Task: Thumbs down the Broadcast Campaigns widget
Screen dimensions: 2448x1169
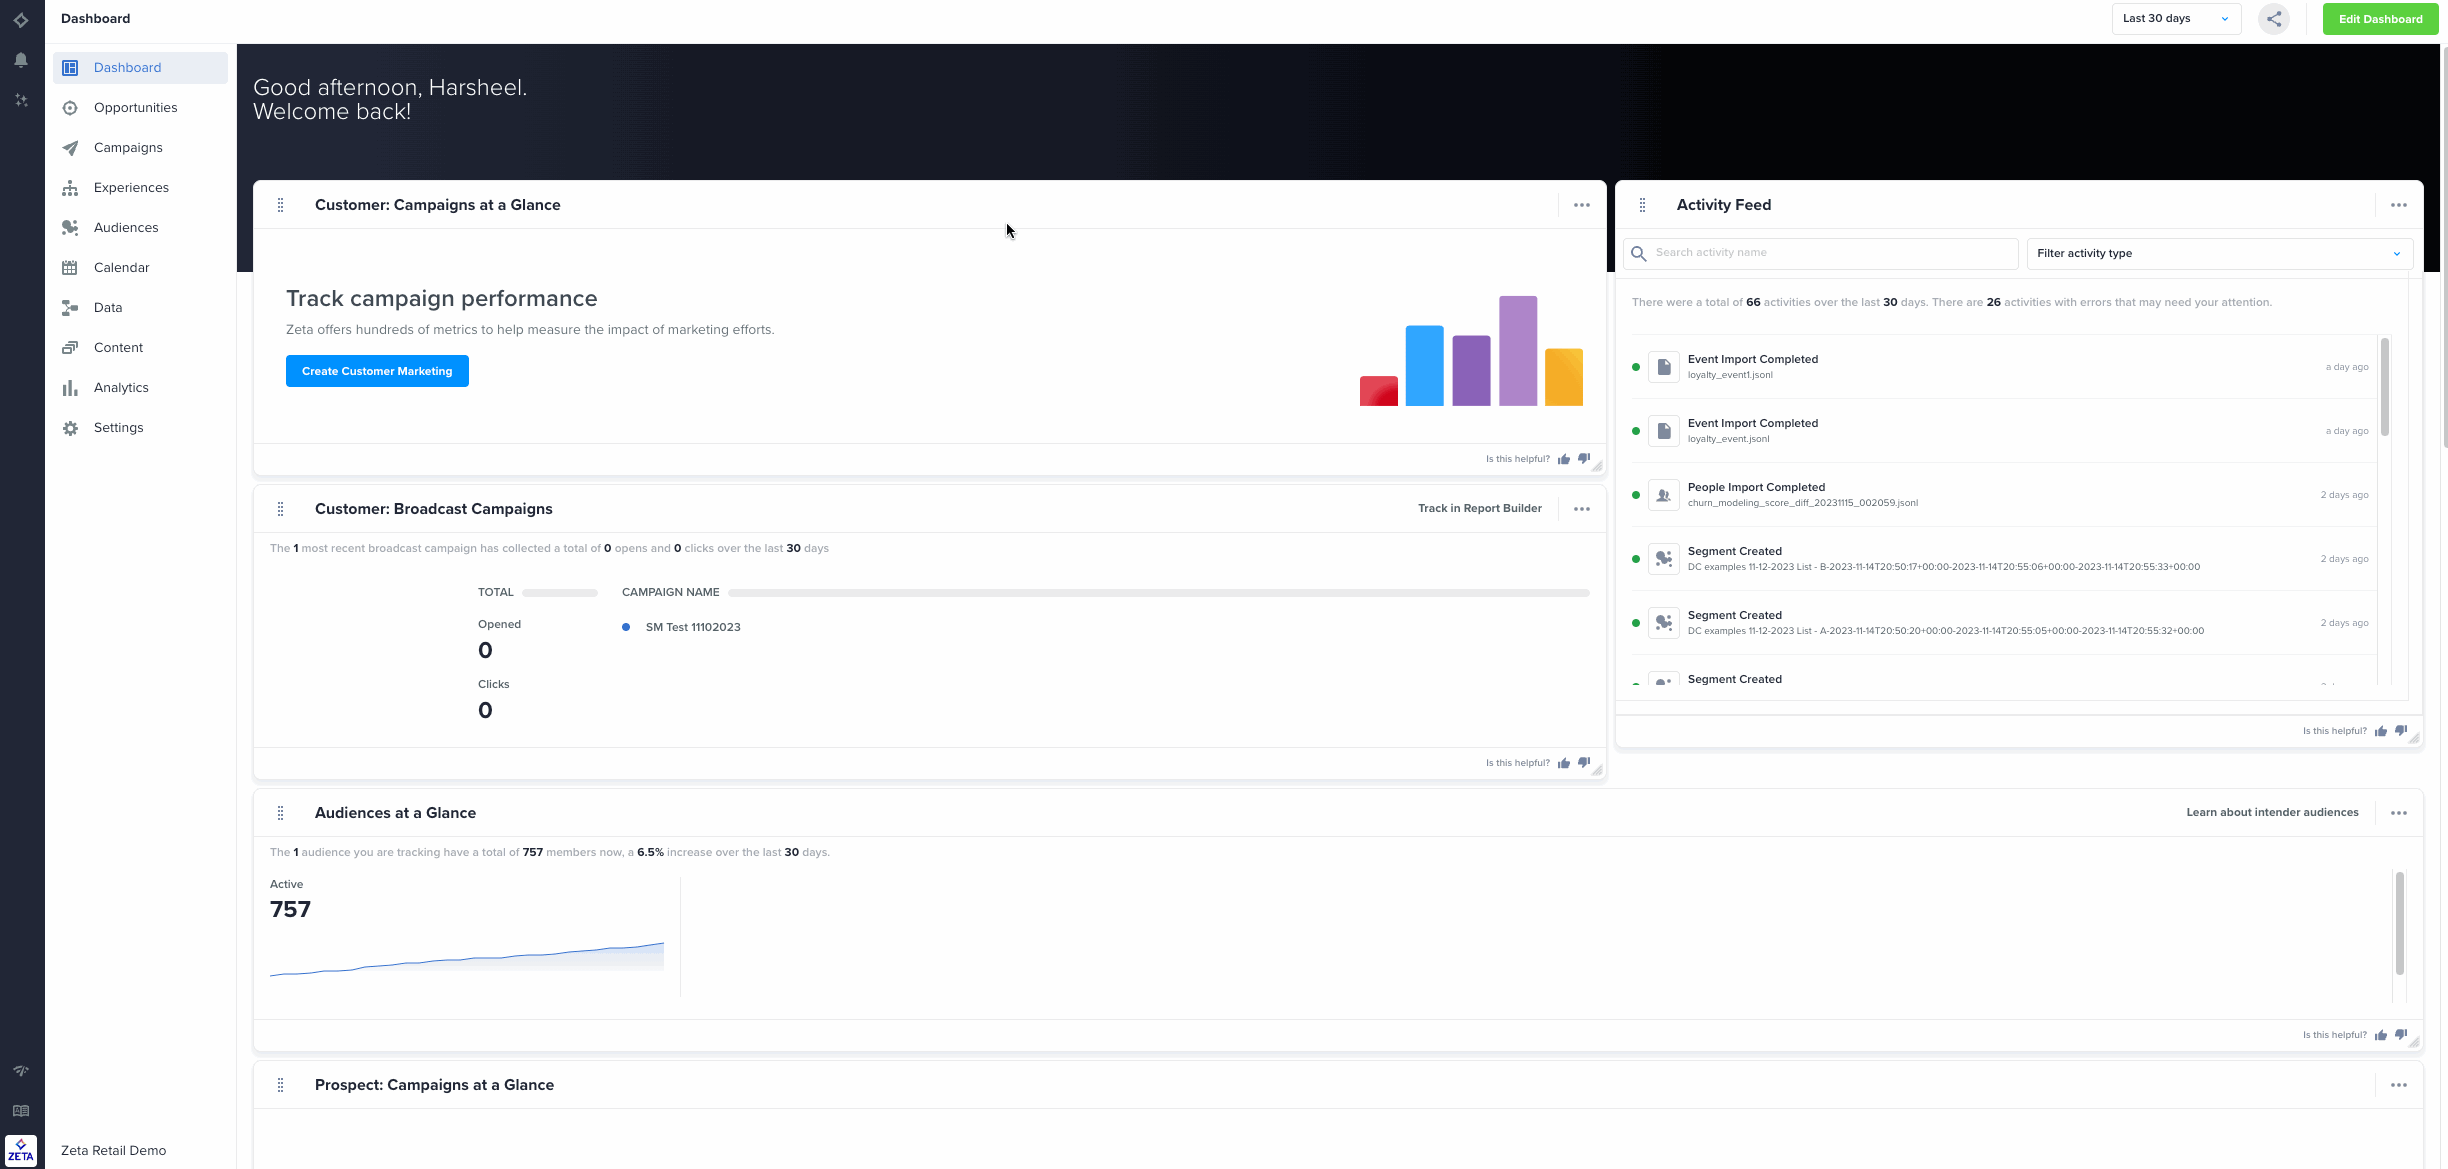Action: click(1584, 763)
